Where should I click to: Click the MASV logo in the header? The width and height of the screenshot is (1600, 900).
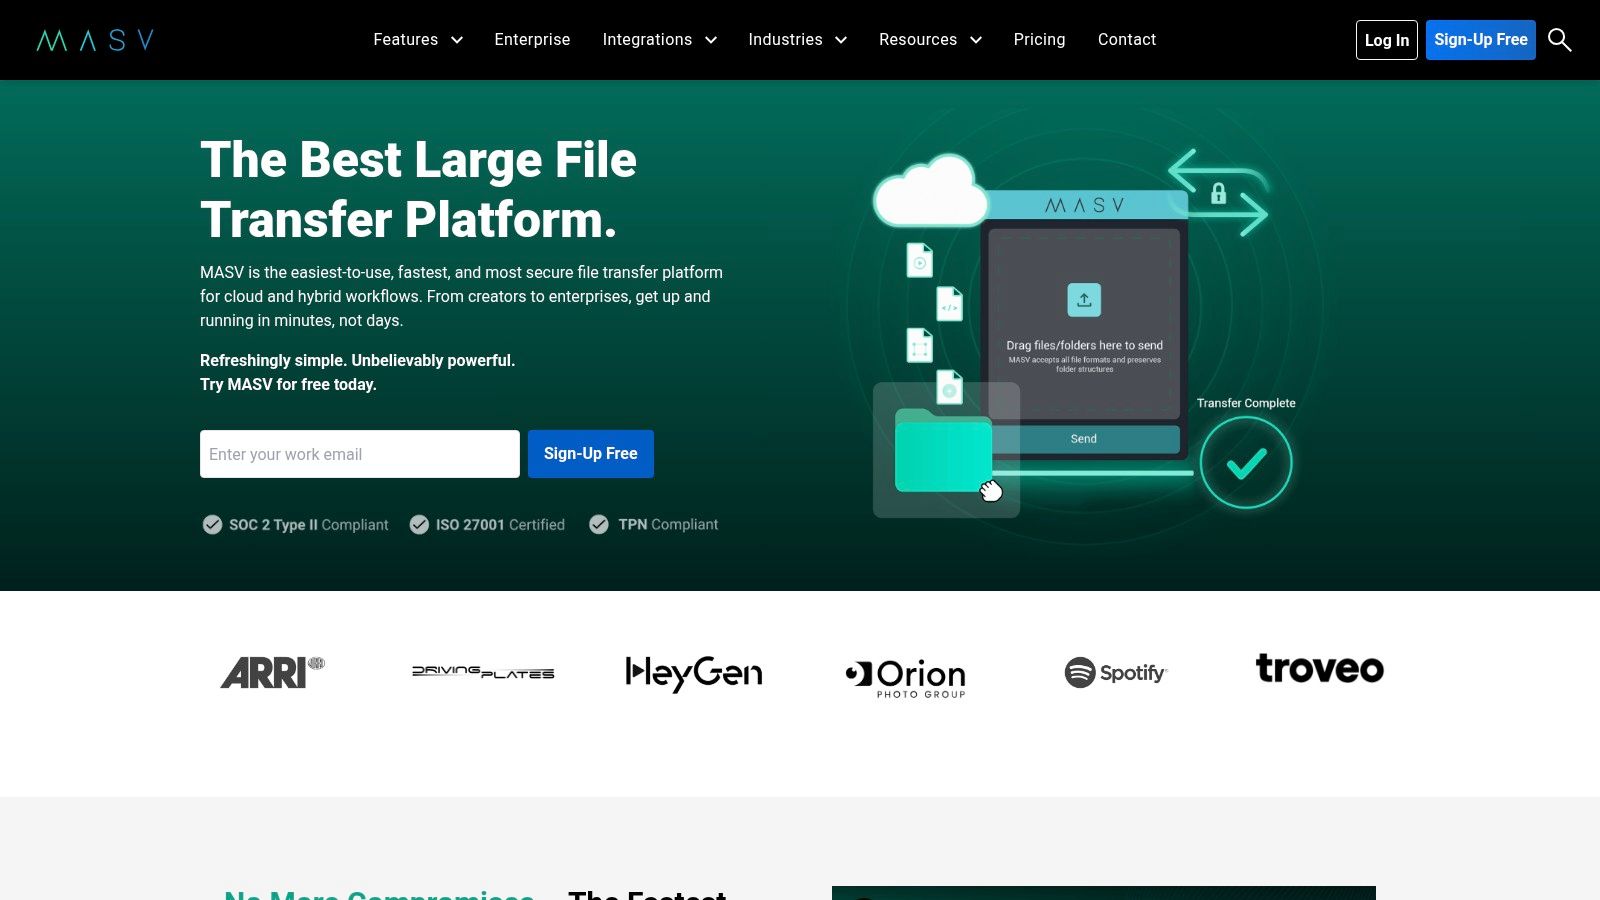point(95,40)
